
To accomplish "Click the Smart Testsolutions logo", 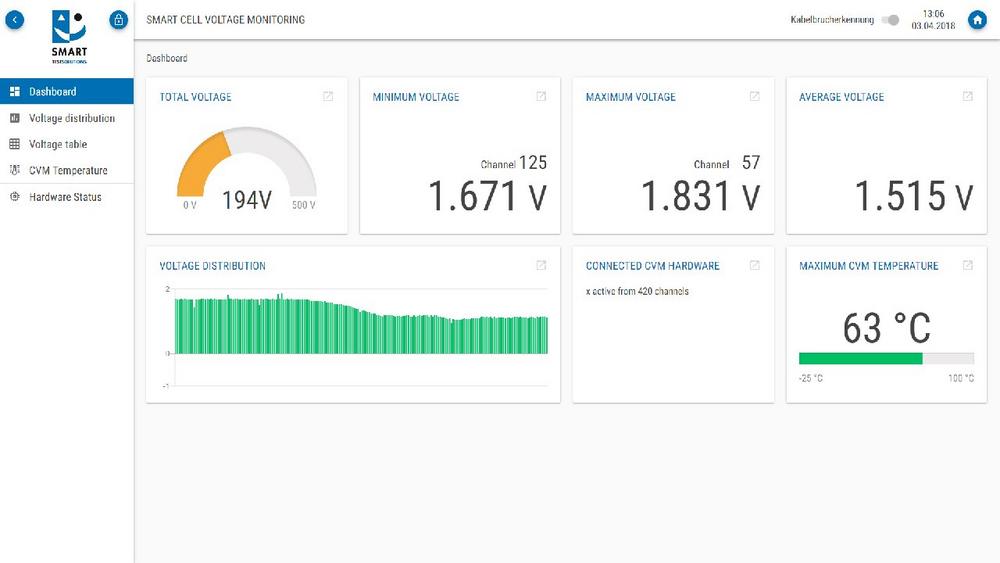I will coord(69,36).
